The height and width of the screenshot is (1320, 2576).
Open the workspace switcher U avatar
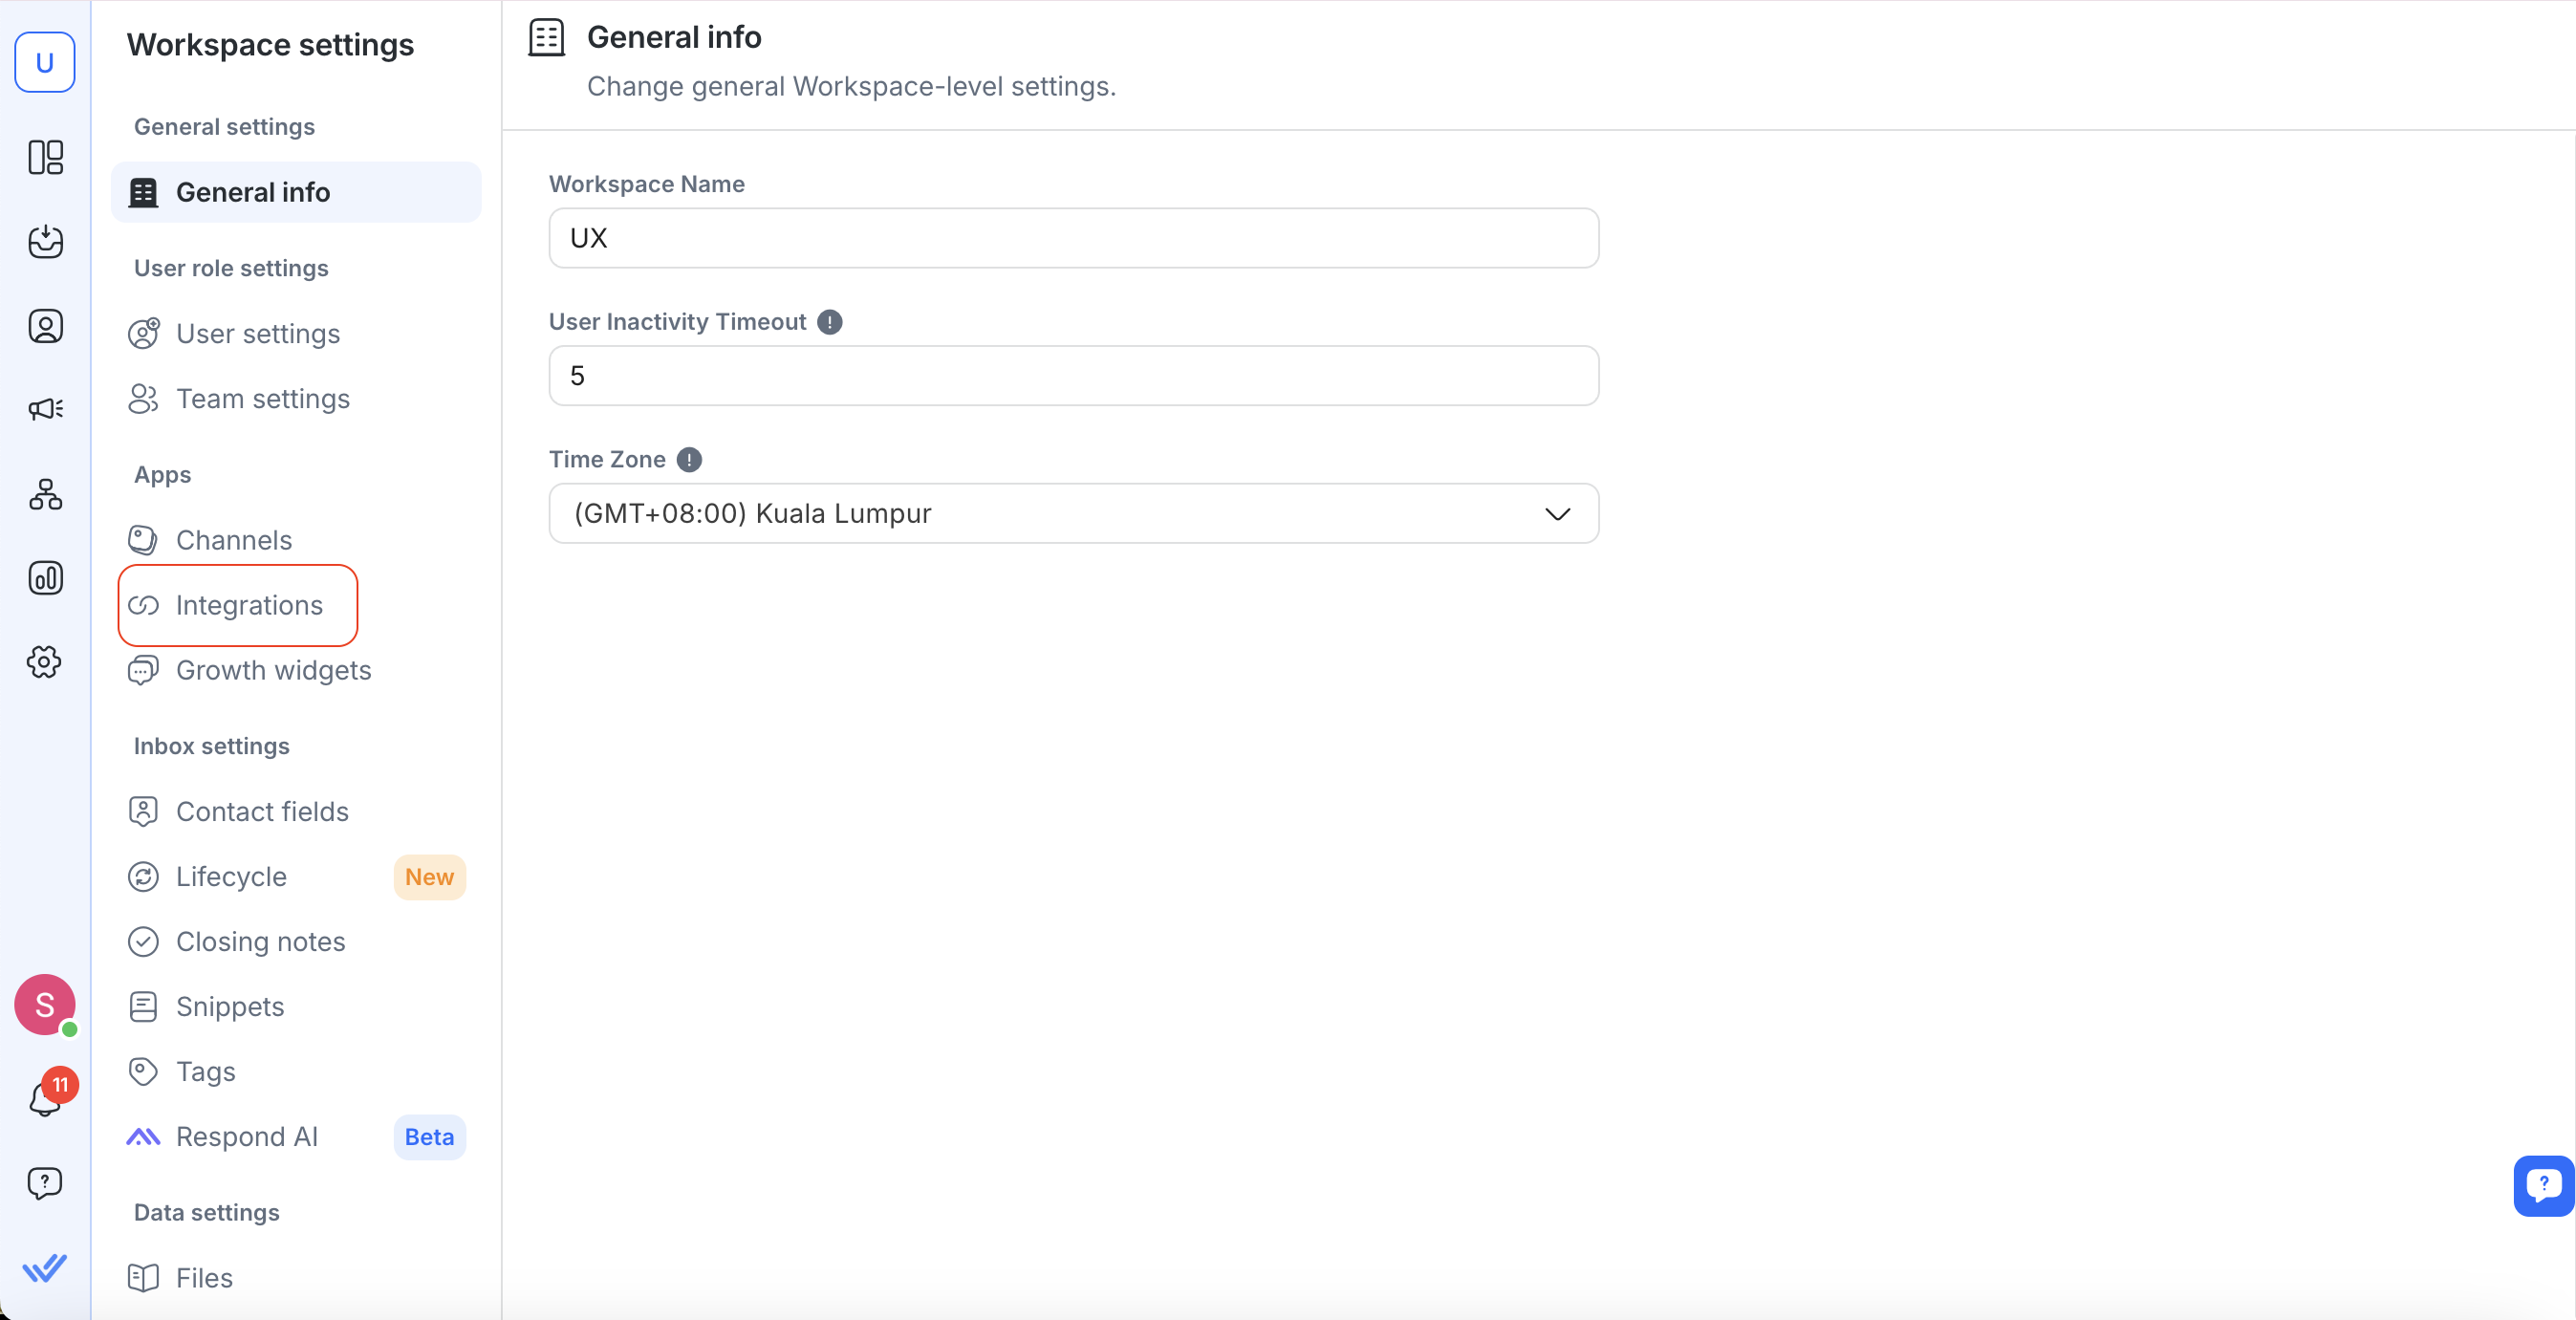[45, 62]
